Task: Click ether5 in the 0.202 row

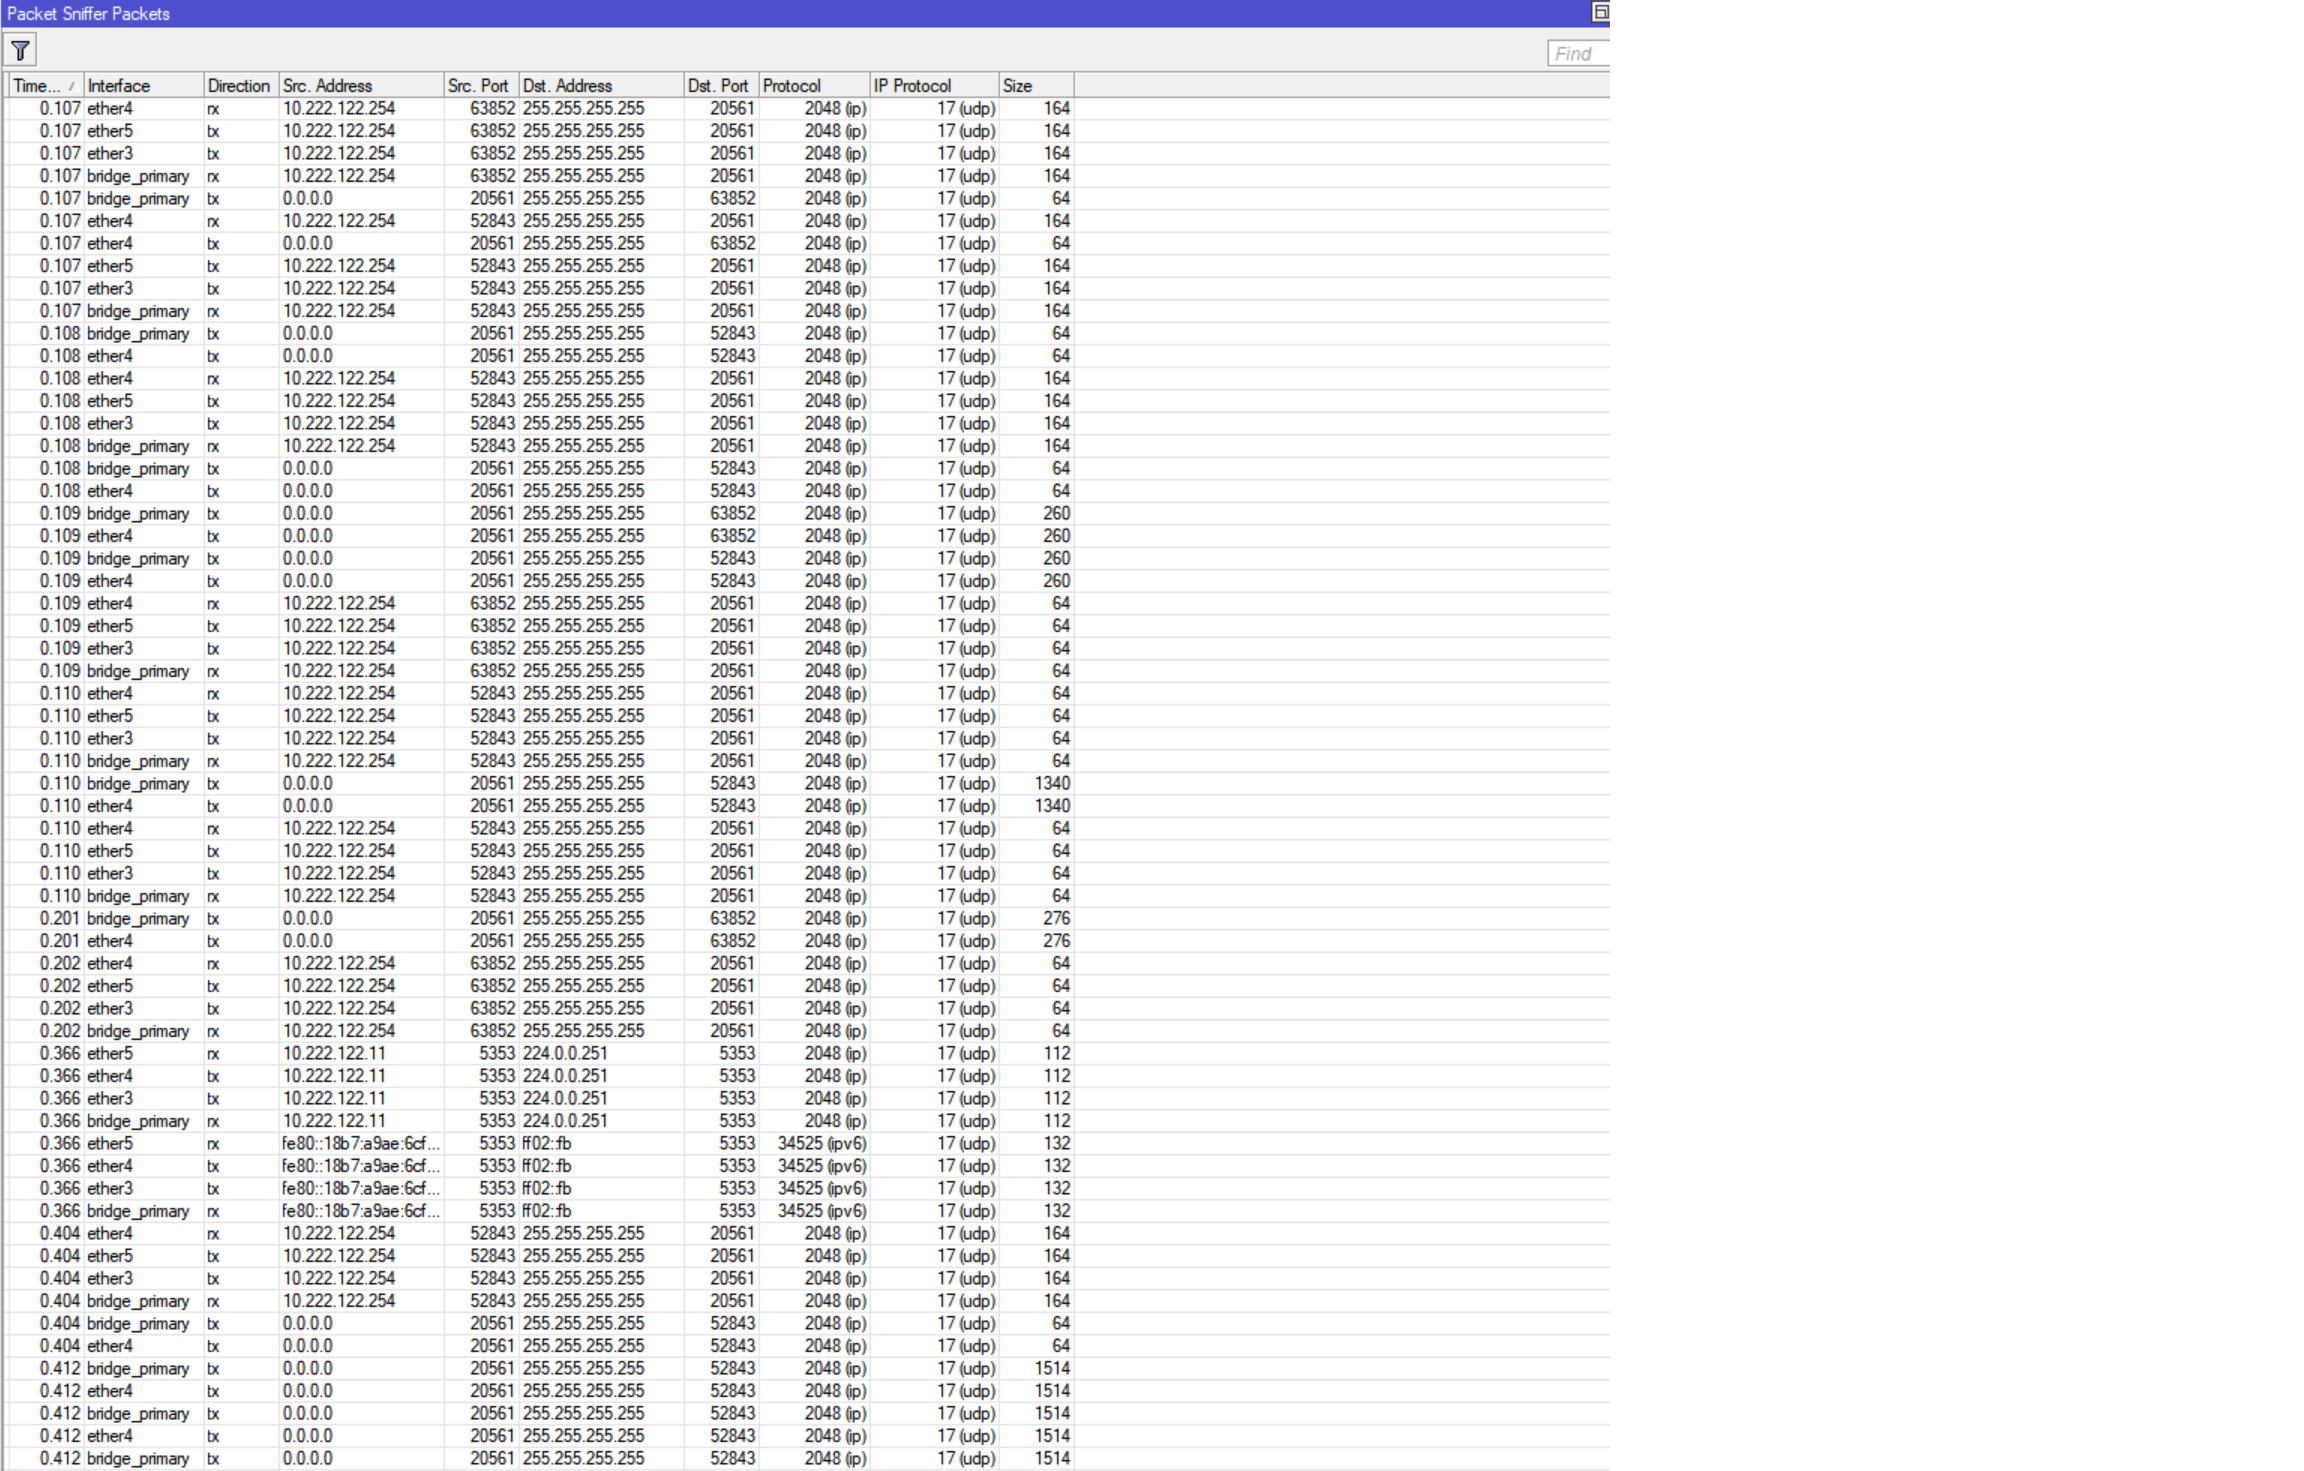Action: 110,986
